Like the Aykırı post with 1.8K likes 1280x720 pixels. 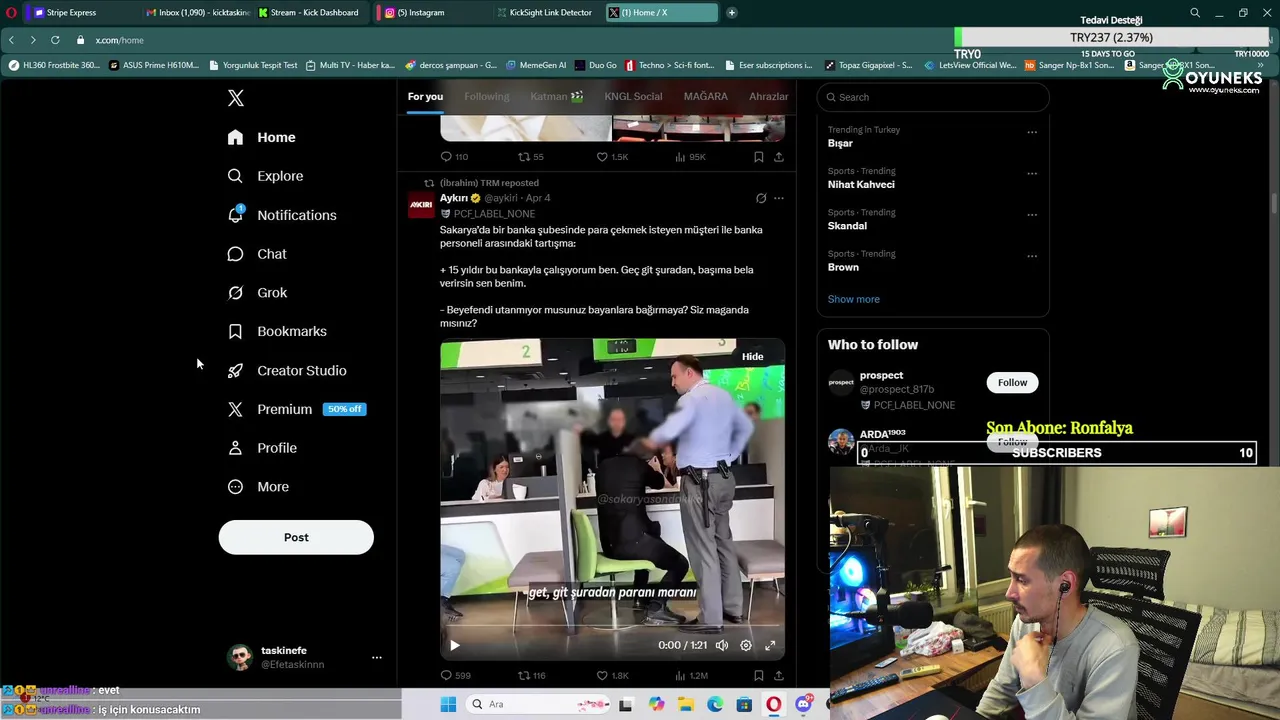(x=612, y=675)
